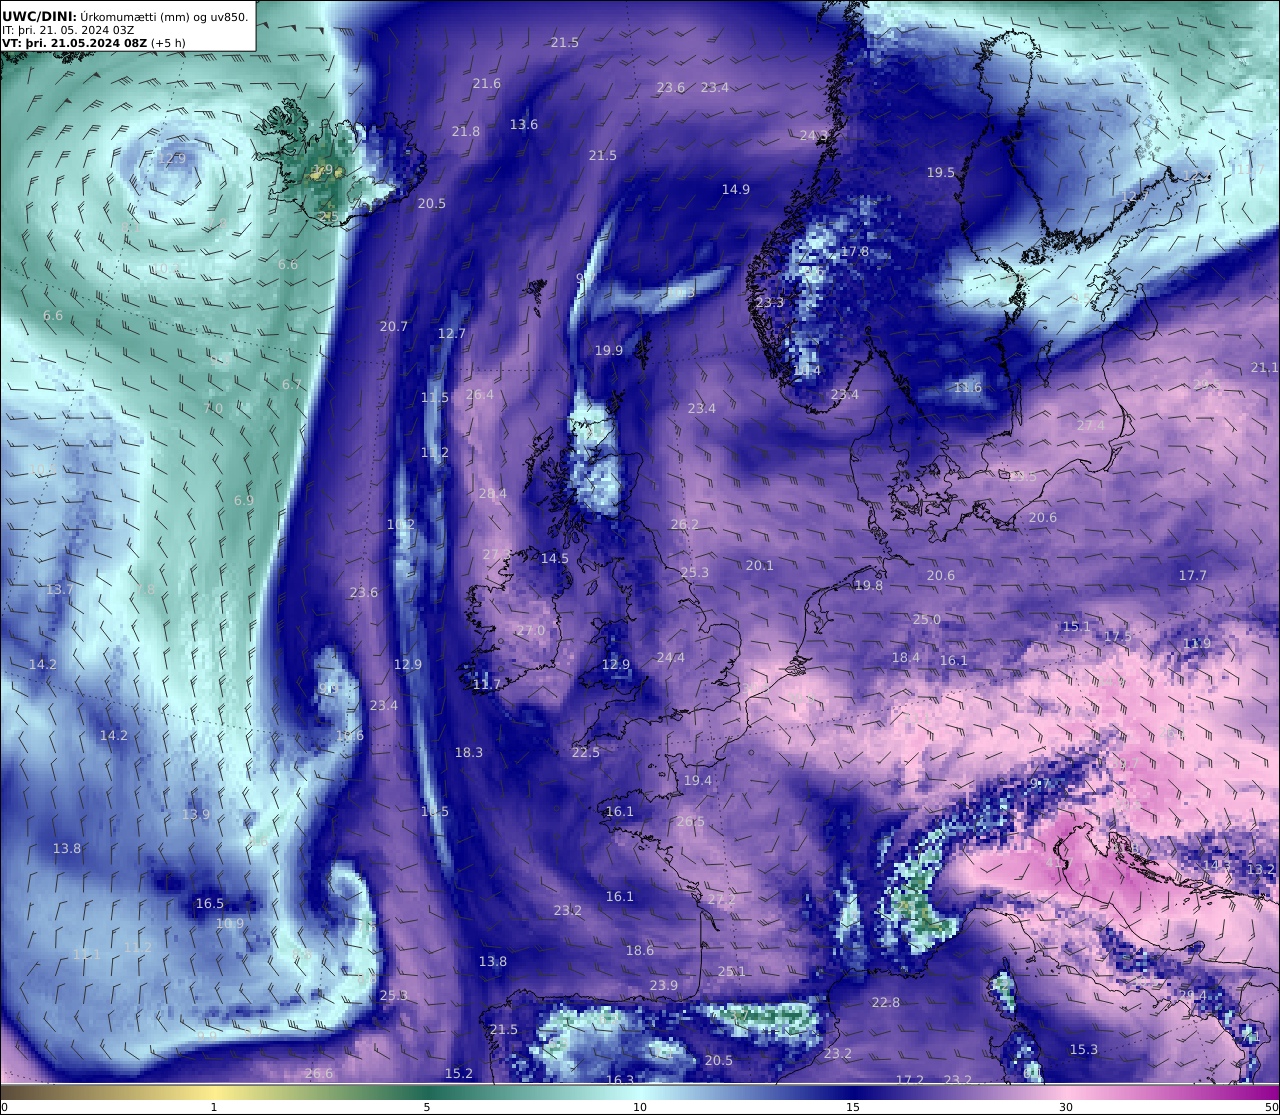Click the value 17.7 in the east
Viewport: 1280px width, 1115px height.
[x=1193, y=576]
